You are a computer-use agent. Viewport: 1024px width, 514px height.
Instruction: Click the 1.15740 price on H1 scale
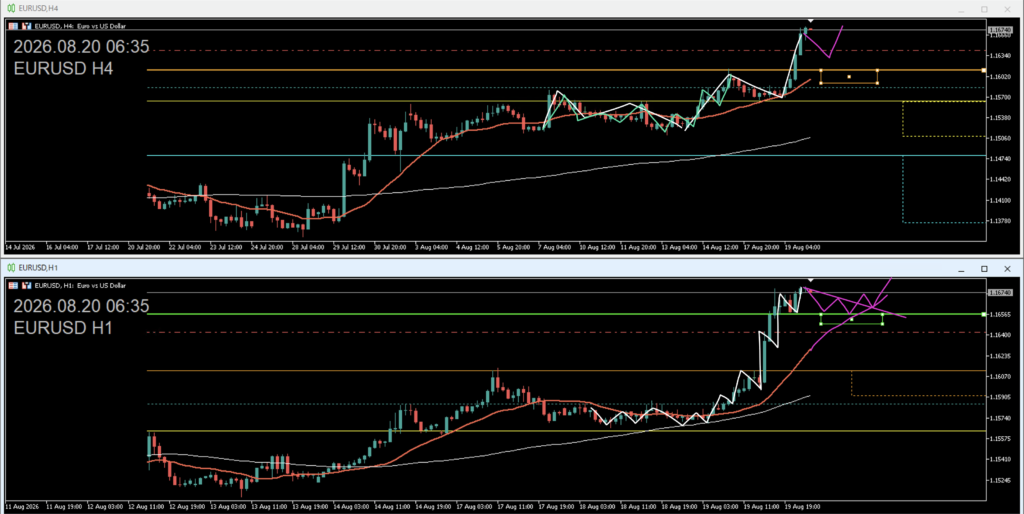pyautogui.click(x=1000, y=418)
